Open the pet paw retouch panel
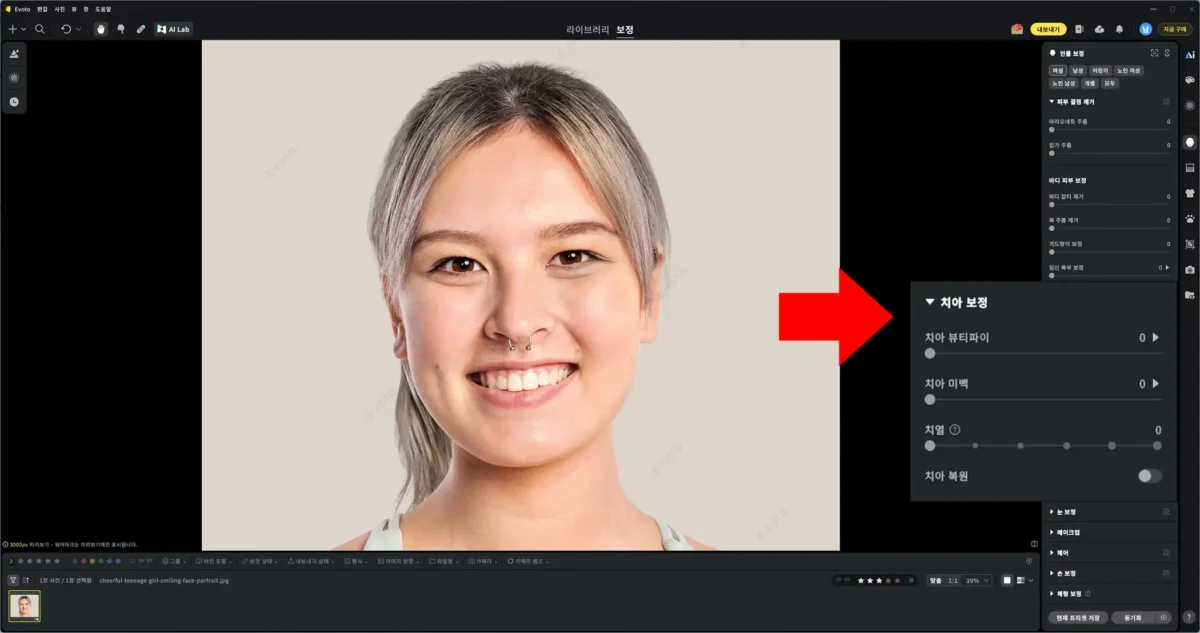This screenshot has width=1200, height=633. (1190, 218)
